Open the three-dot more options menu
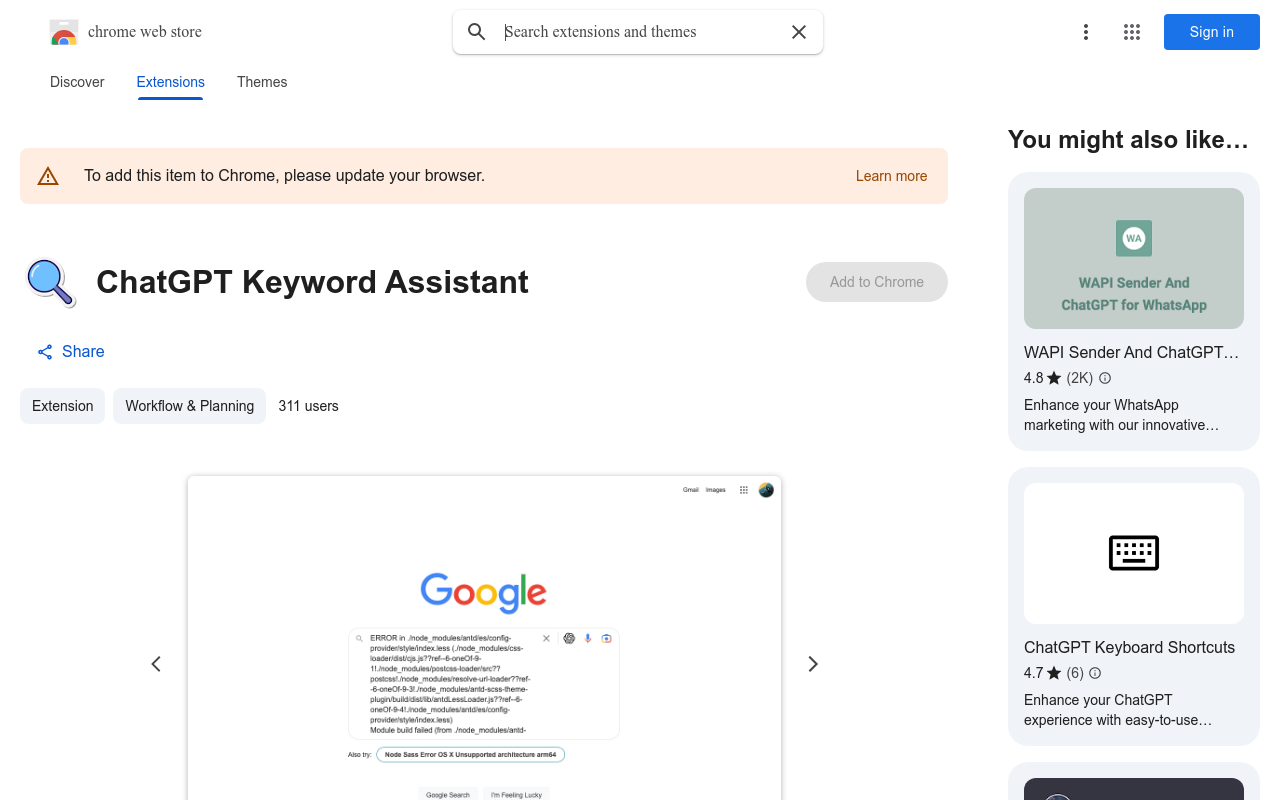The height and width of the screenshot is (800, 1280). (x=1086, y=32)
